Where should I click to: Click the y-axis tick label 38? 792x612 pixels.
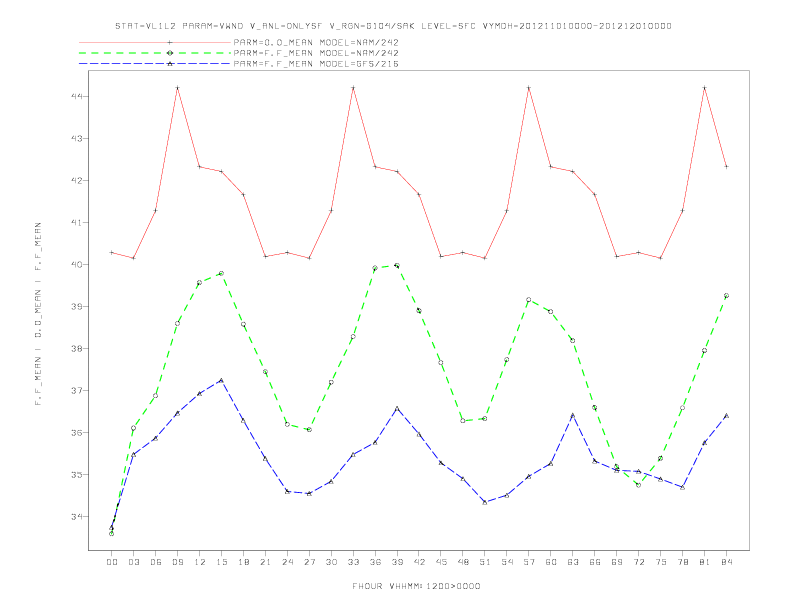tap(77, 348)
